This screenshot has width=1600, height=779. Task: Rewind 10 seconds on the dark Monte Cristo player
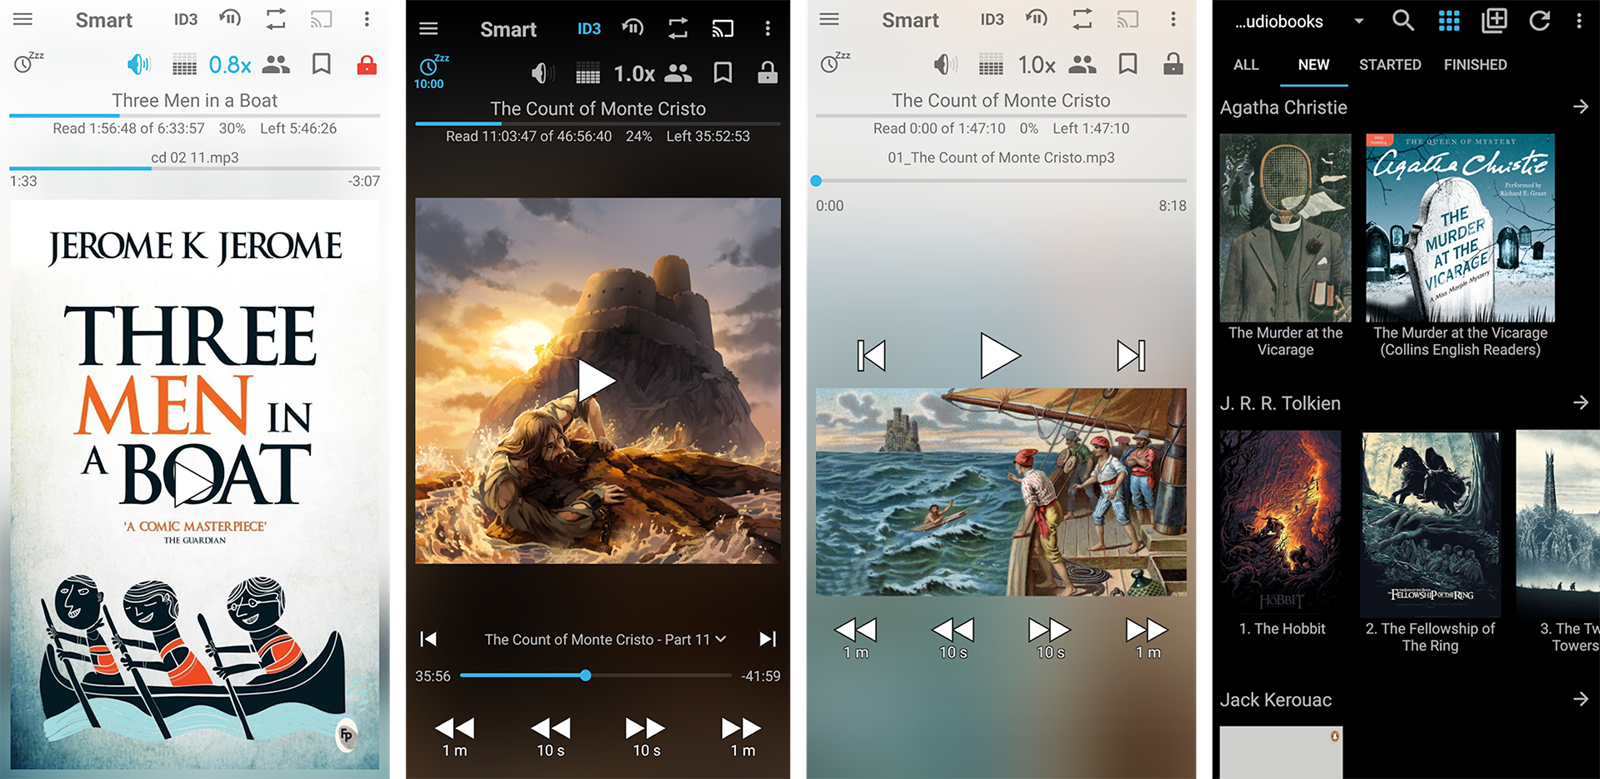(550, 737)
